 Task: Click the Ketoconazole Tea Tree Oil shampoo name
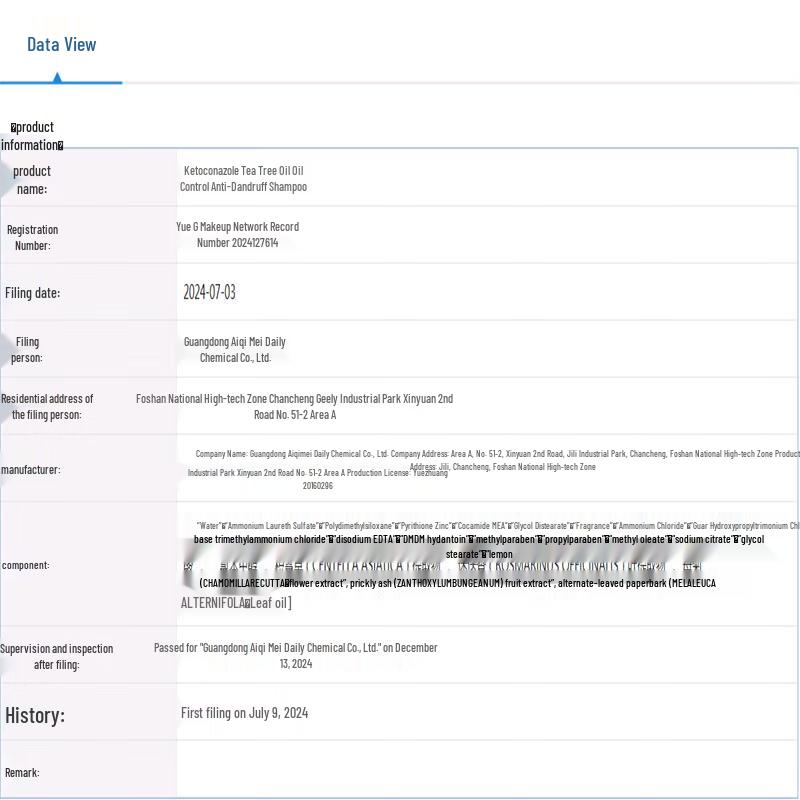tap(243, 179)
